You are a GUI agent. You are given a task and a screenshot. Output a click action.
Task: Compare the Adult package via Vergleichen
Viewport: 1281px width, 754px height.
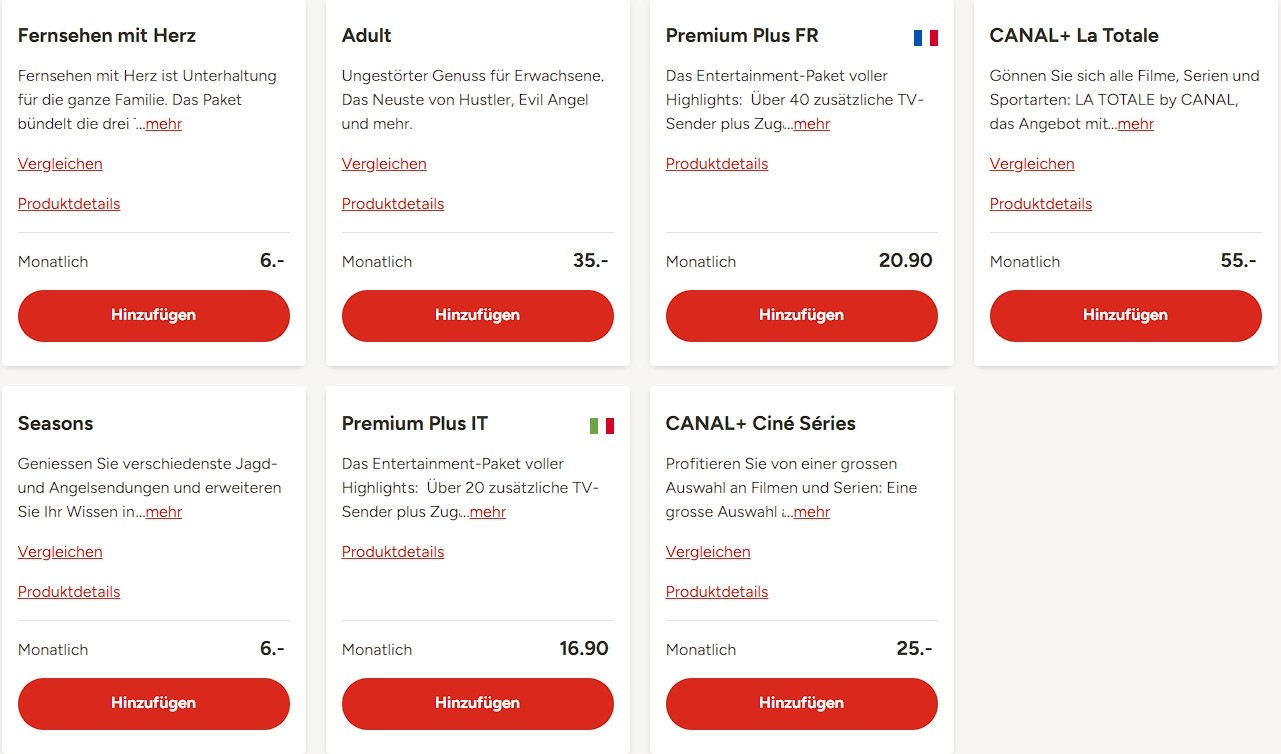click(384, 164)
